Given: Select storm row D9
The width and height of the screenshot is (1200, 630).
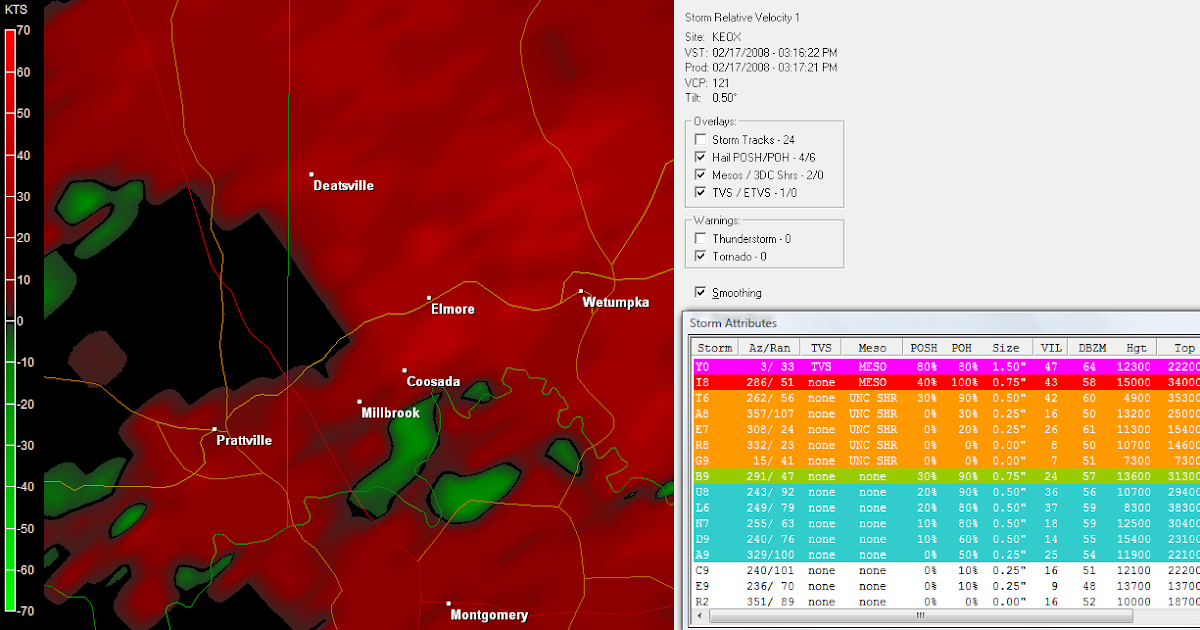Looking at the screenshot, I should point(946,538).
